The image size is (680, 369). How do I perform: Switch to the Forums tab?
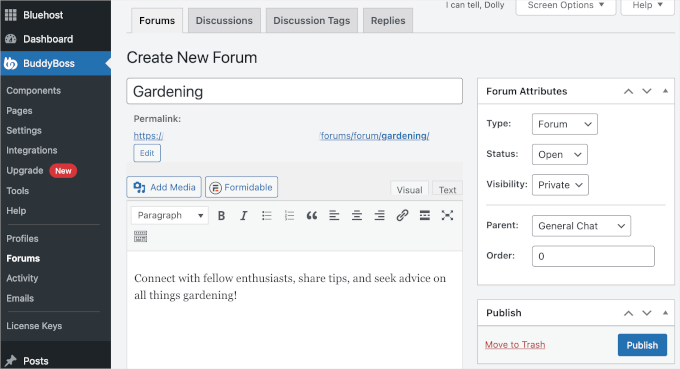click(157, 20)
